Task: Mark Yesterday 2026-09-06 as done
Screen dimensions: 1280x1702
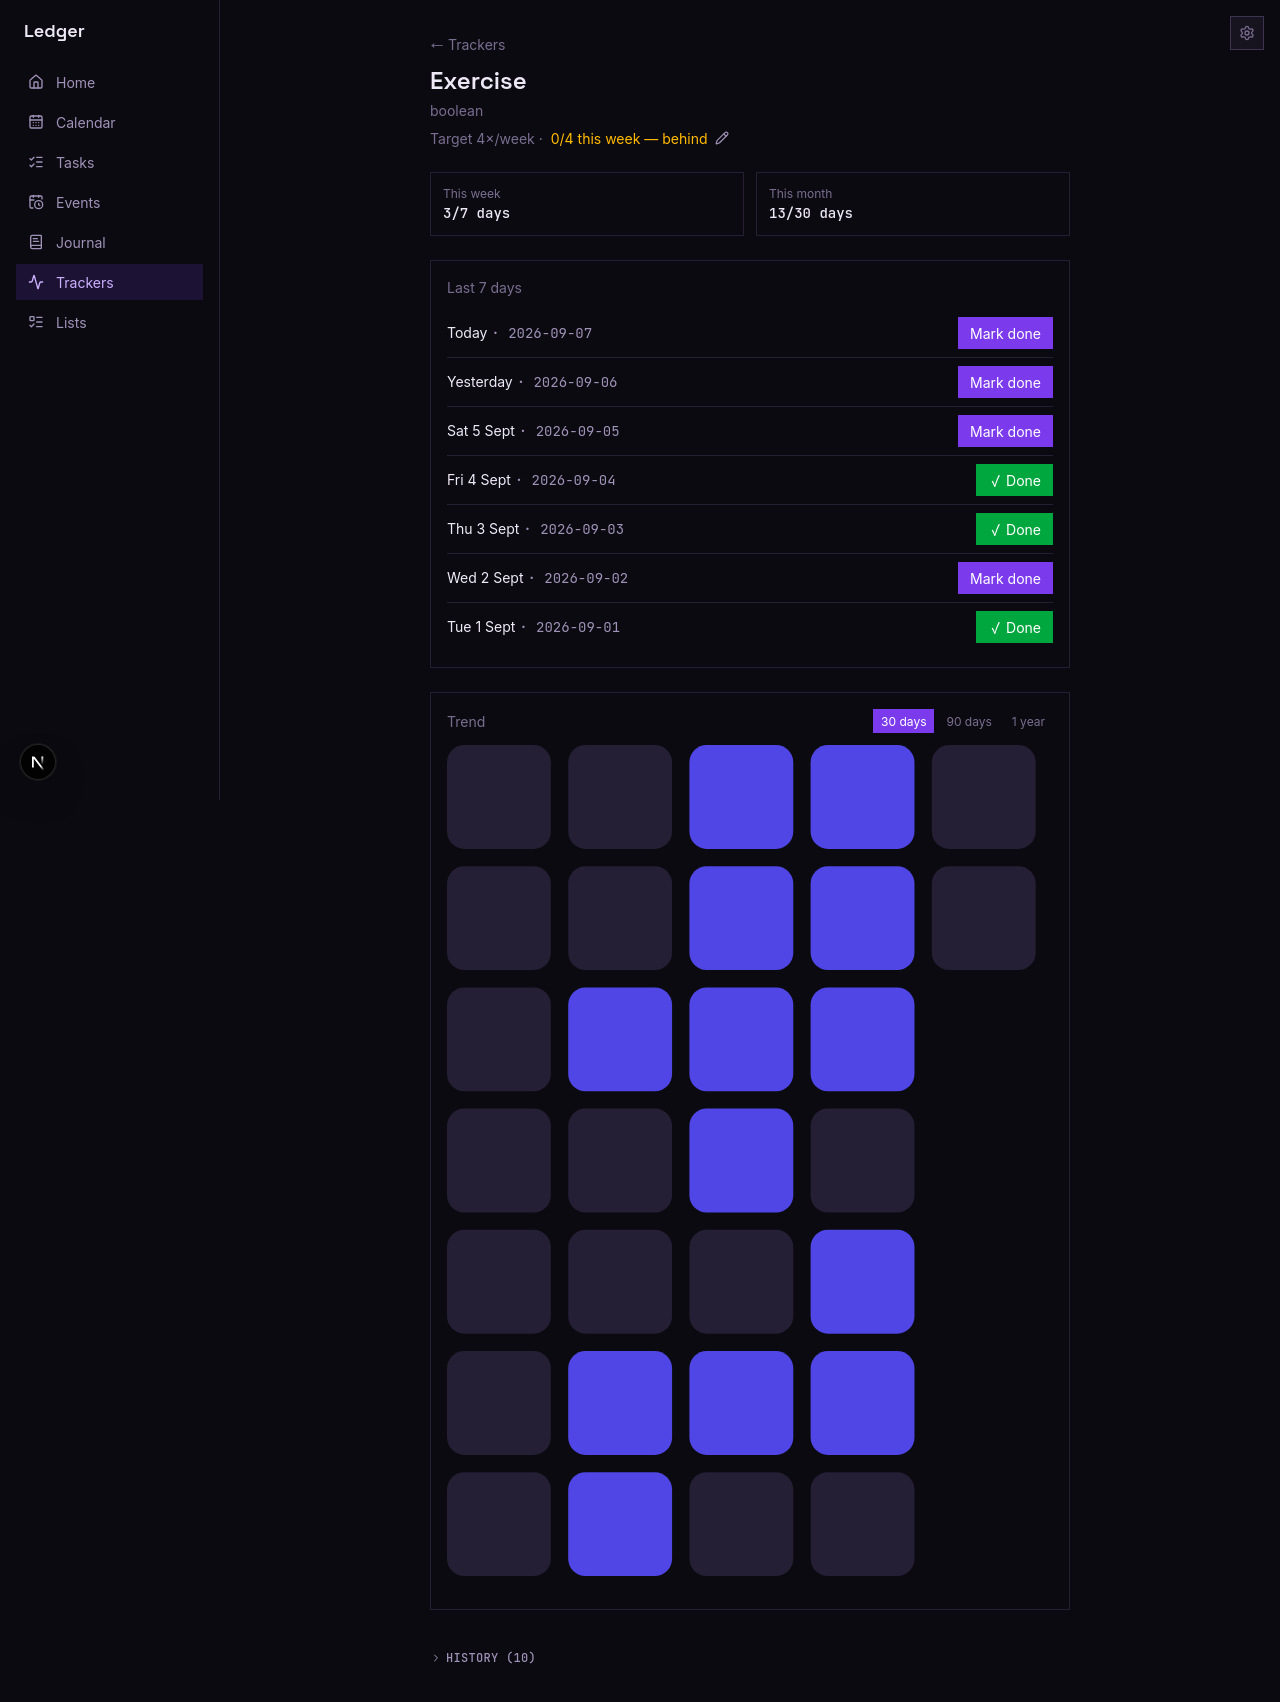Action: pos(1005,382)
